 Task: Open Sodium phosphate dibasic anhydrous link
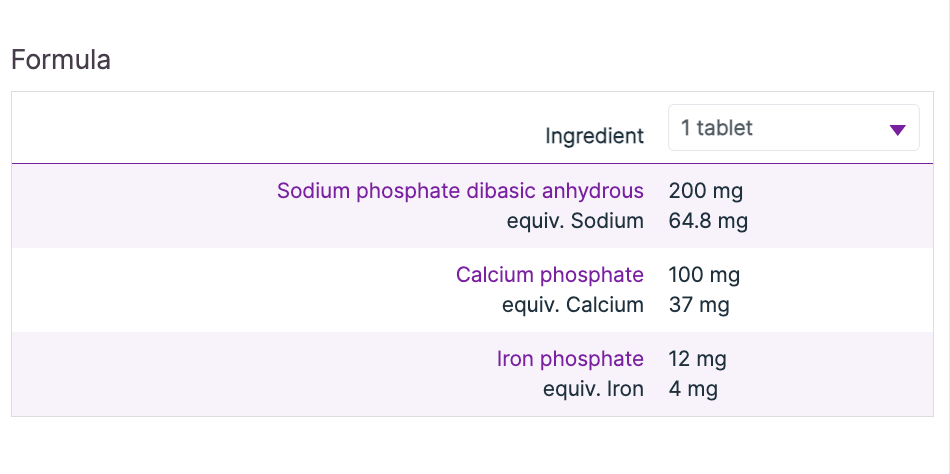(x=460, y=190)
